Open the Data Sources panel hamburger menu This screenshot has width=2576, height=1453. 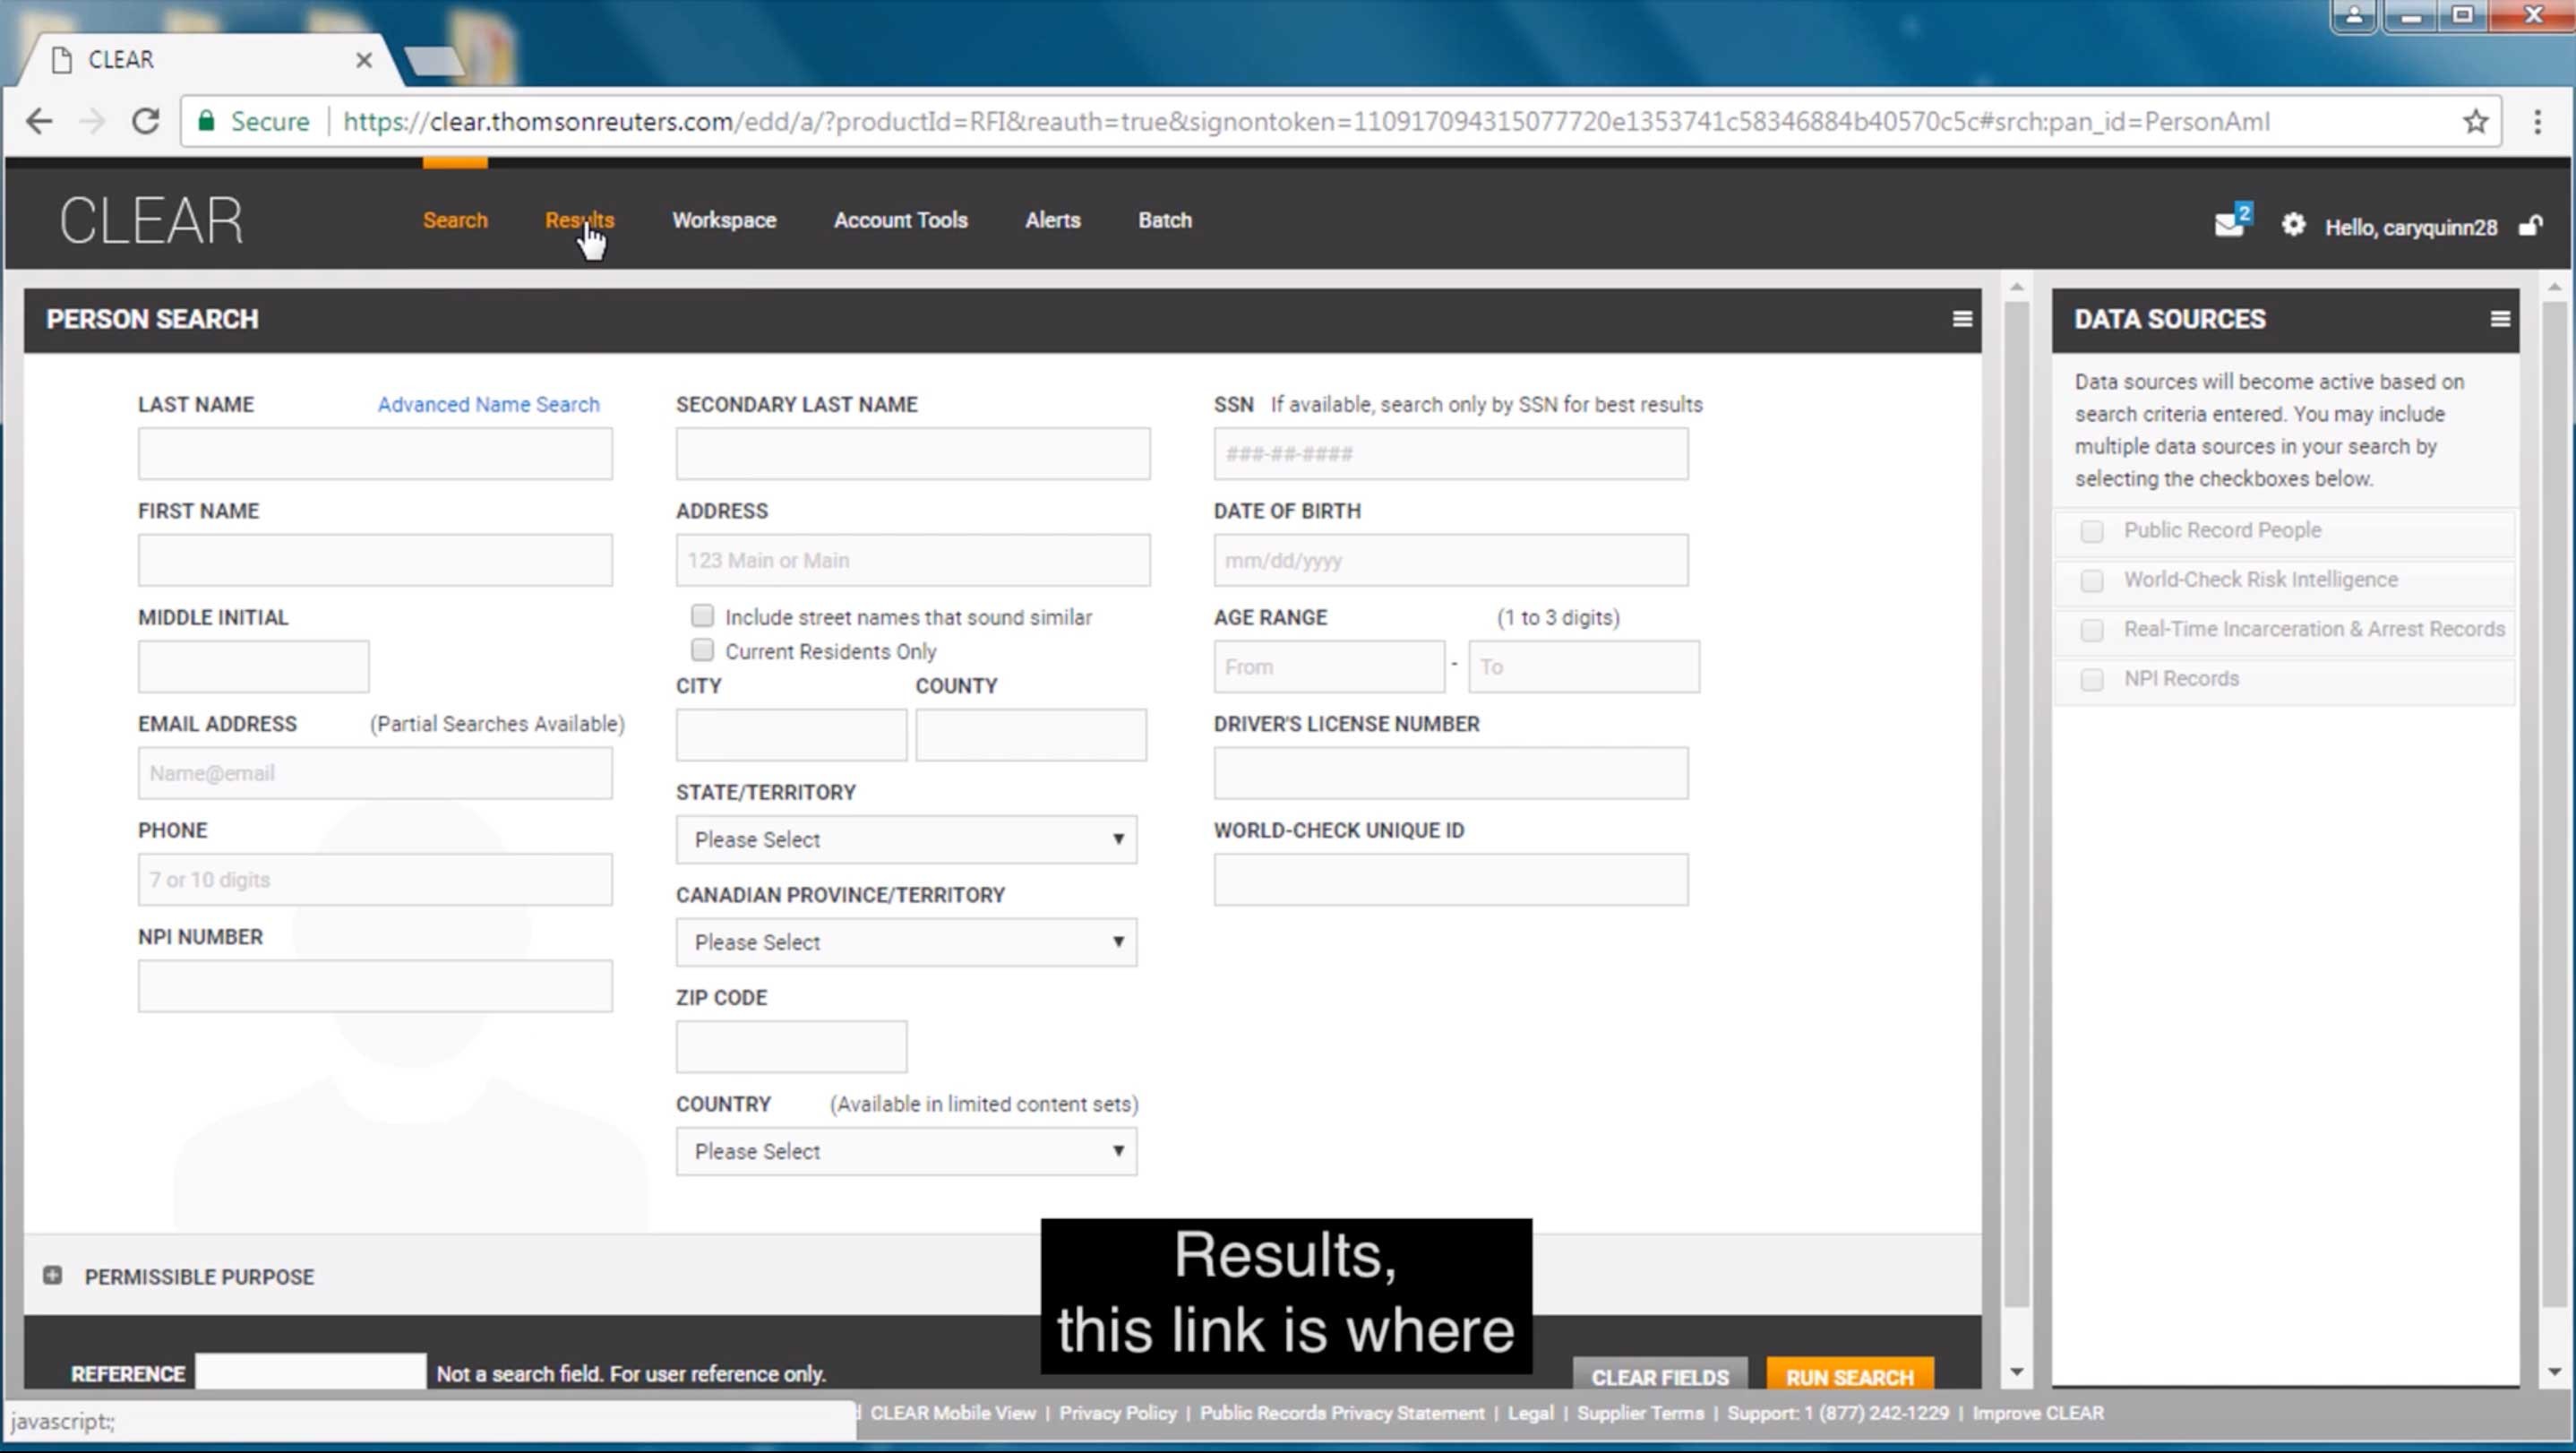2499,319
